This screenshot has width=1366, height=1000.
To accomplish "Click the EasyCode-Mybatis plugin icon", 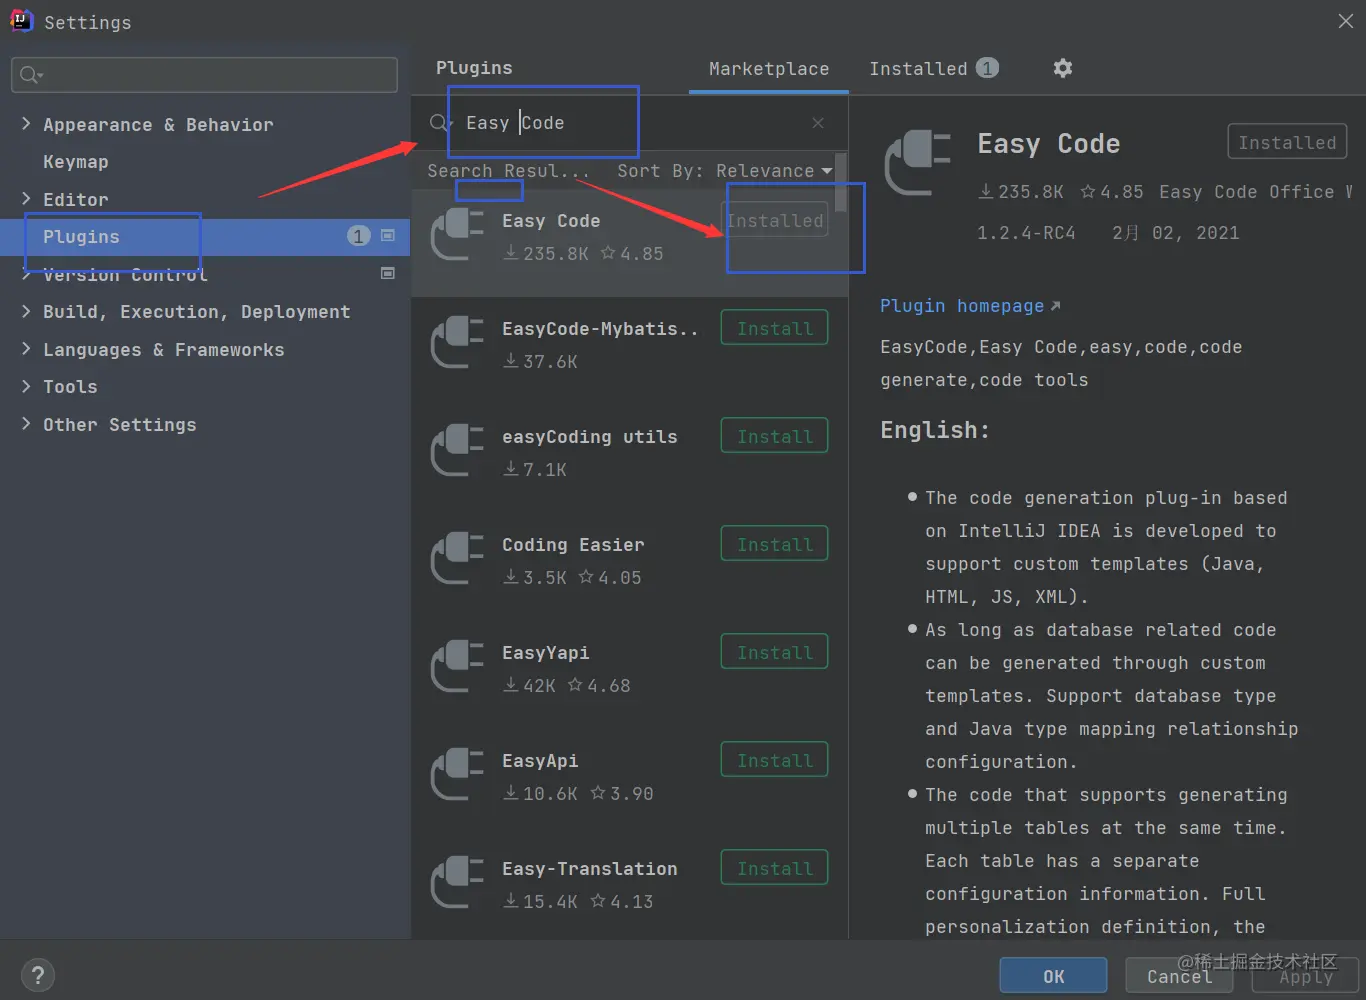I will point(458,344).
